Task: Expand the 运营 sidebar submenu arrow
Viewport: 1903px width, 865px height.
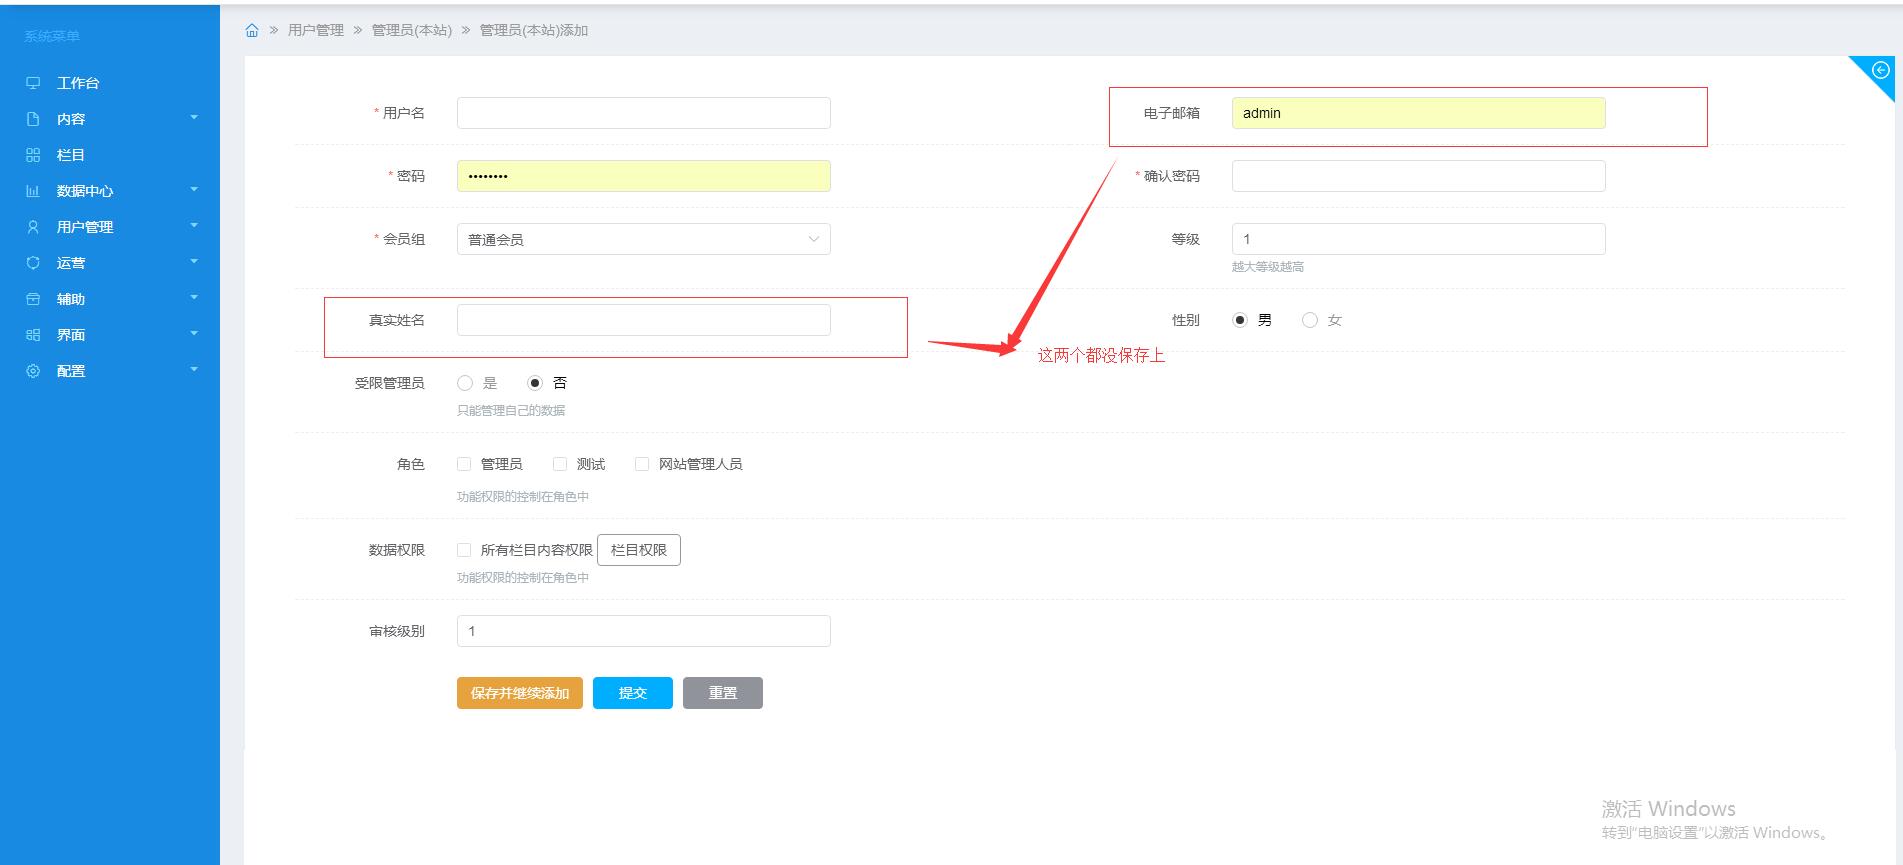Action: click(x=194, y=262)
